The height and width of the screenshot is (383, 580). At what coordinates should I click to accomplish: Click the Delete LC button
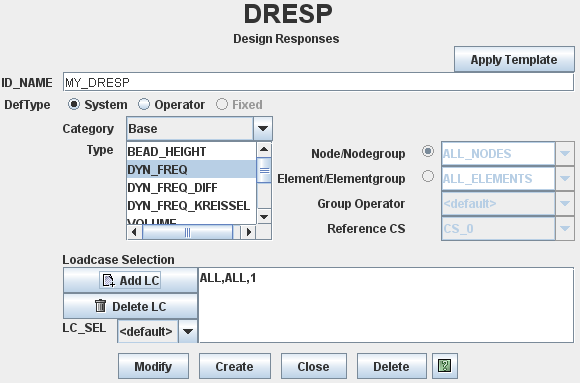point(130,306)
